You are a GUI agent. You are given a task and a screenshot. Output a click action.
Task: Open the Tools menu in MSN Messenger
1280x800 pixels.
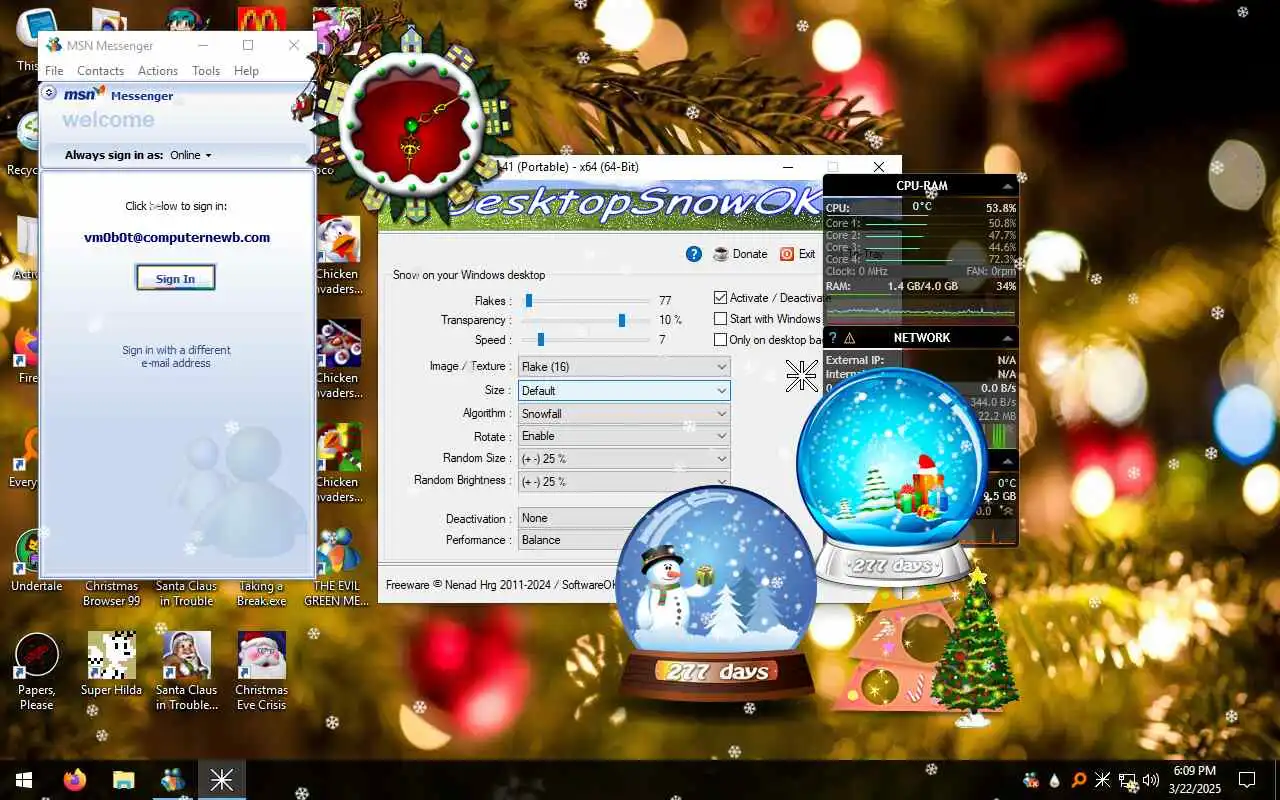click(206, 71)
